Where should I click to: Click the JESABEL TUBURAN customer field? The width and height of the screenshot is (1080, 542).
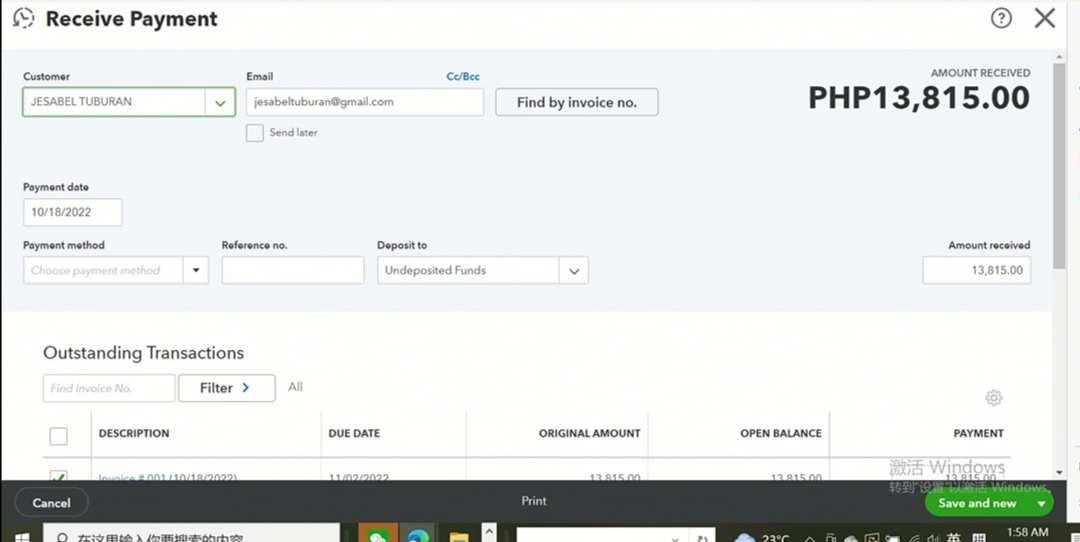click(x=114, y=102)
